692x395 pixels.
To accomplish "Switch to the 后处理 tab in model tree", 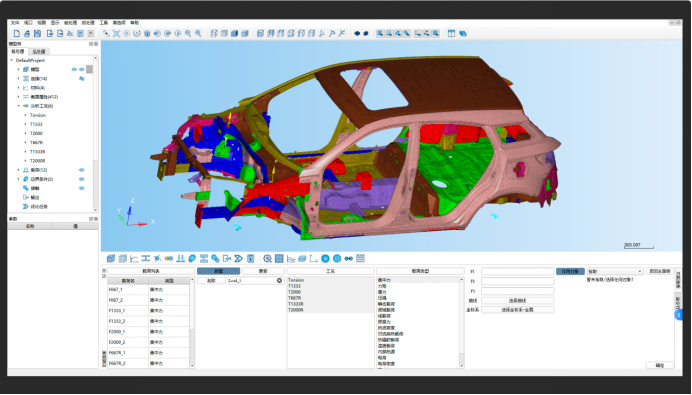I will click(x=39, y=52).
